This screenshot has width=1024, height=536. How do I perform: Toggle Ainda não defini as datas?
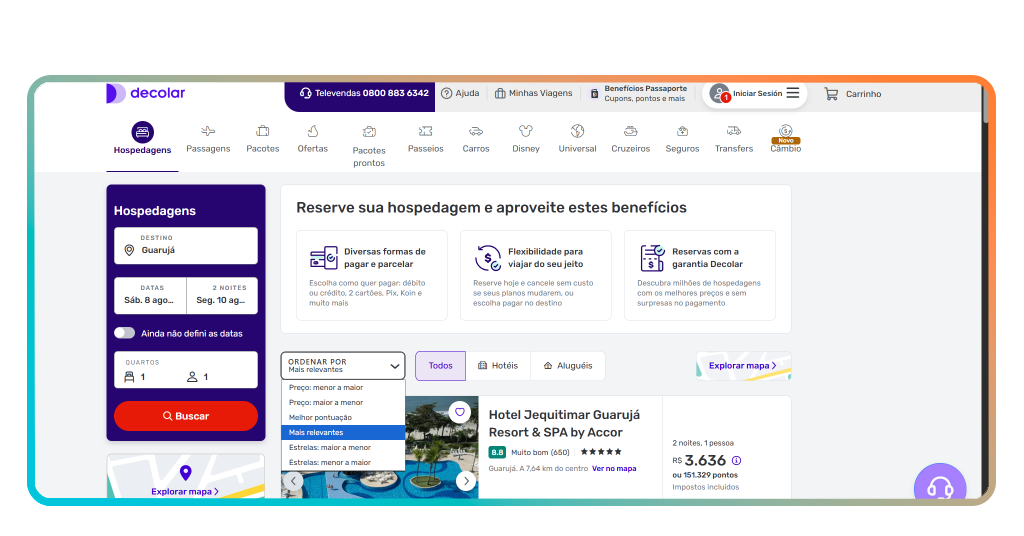pos(124,333)
